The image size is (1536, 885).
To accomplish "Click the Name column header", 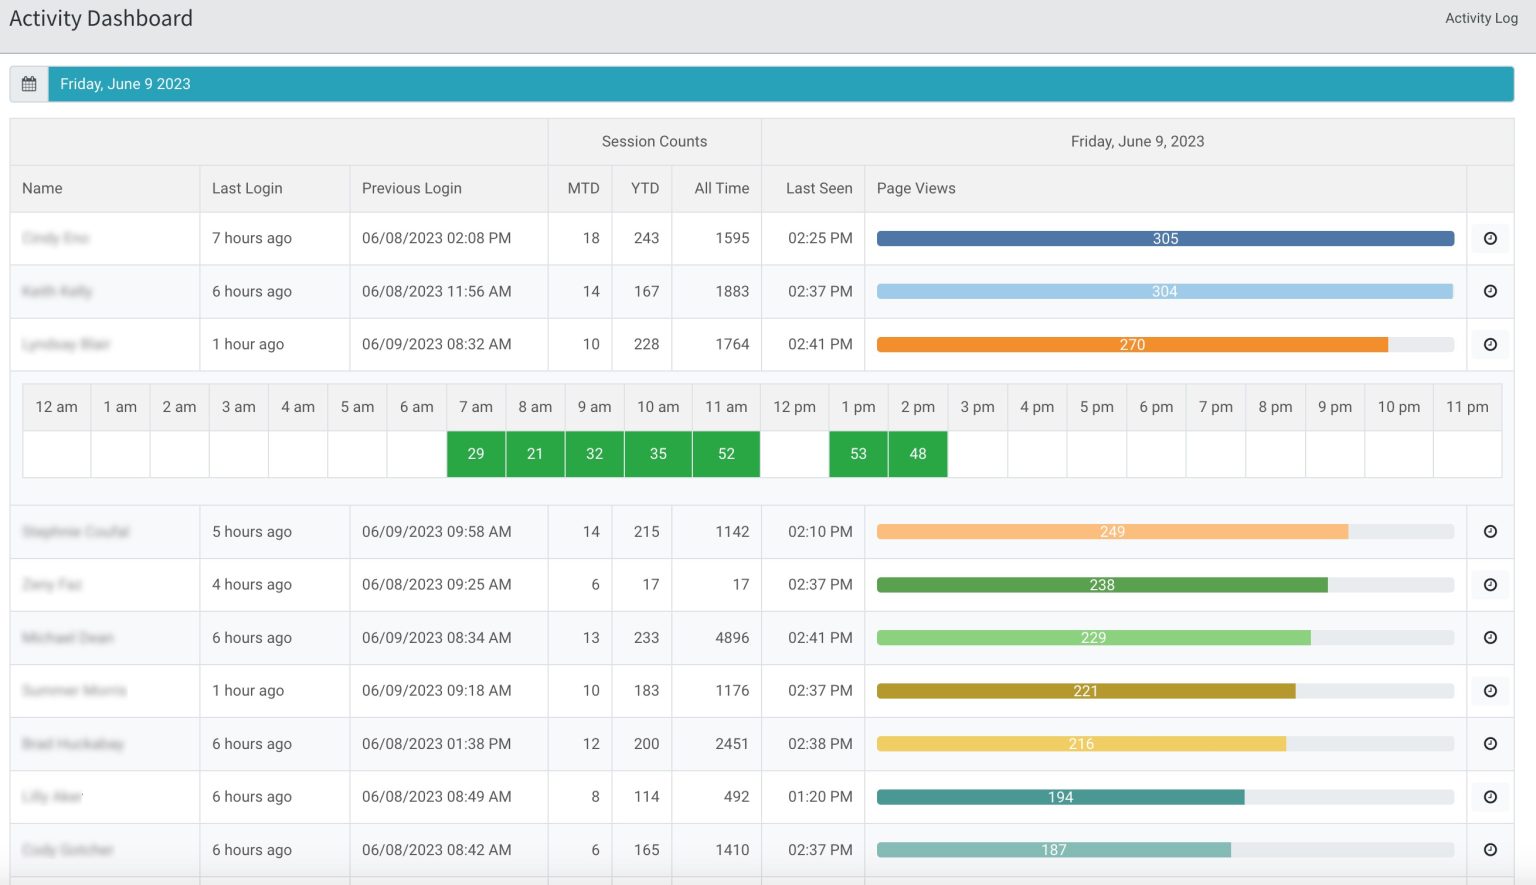I will 41,188.
